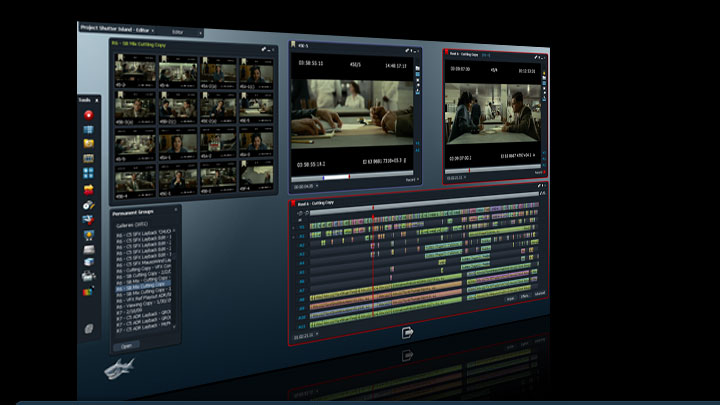Open the disc and pencil tool
Viewport: 720px width, 405px height.
click(89, 205)
